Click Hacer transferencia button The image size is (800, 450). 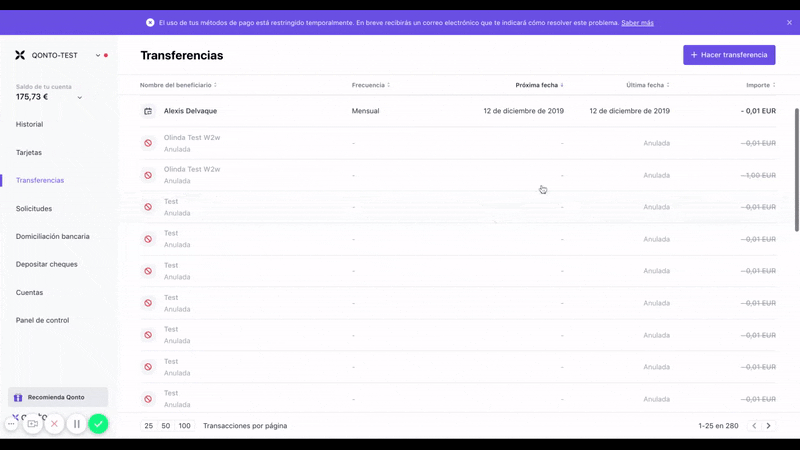(729, 55)
